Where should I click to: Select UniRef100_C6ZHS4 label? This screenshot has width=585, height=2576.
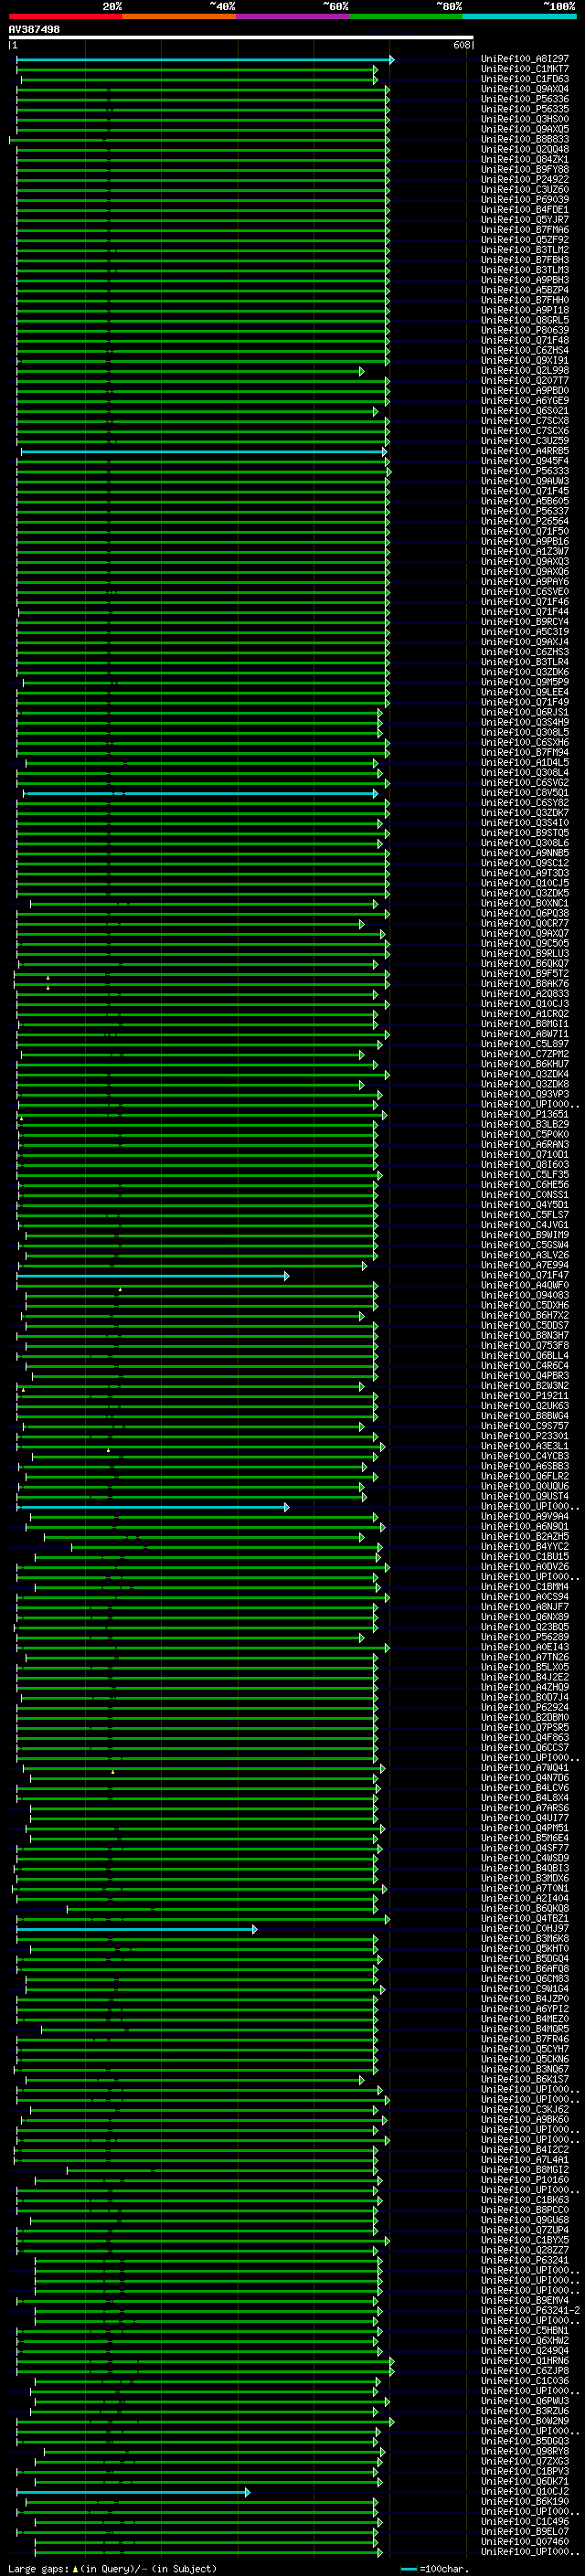tap(525, 351)
